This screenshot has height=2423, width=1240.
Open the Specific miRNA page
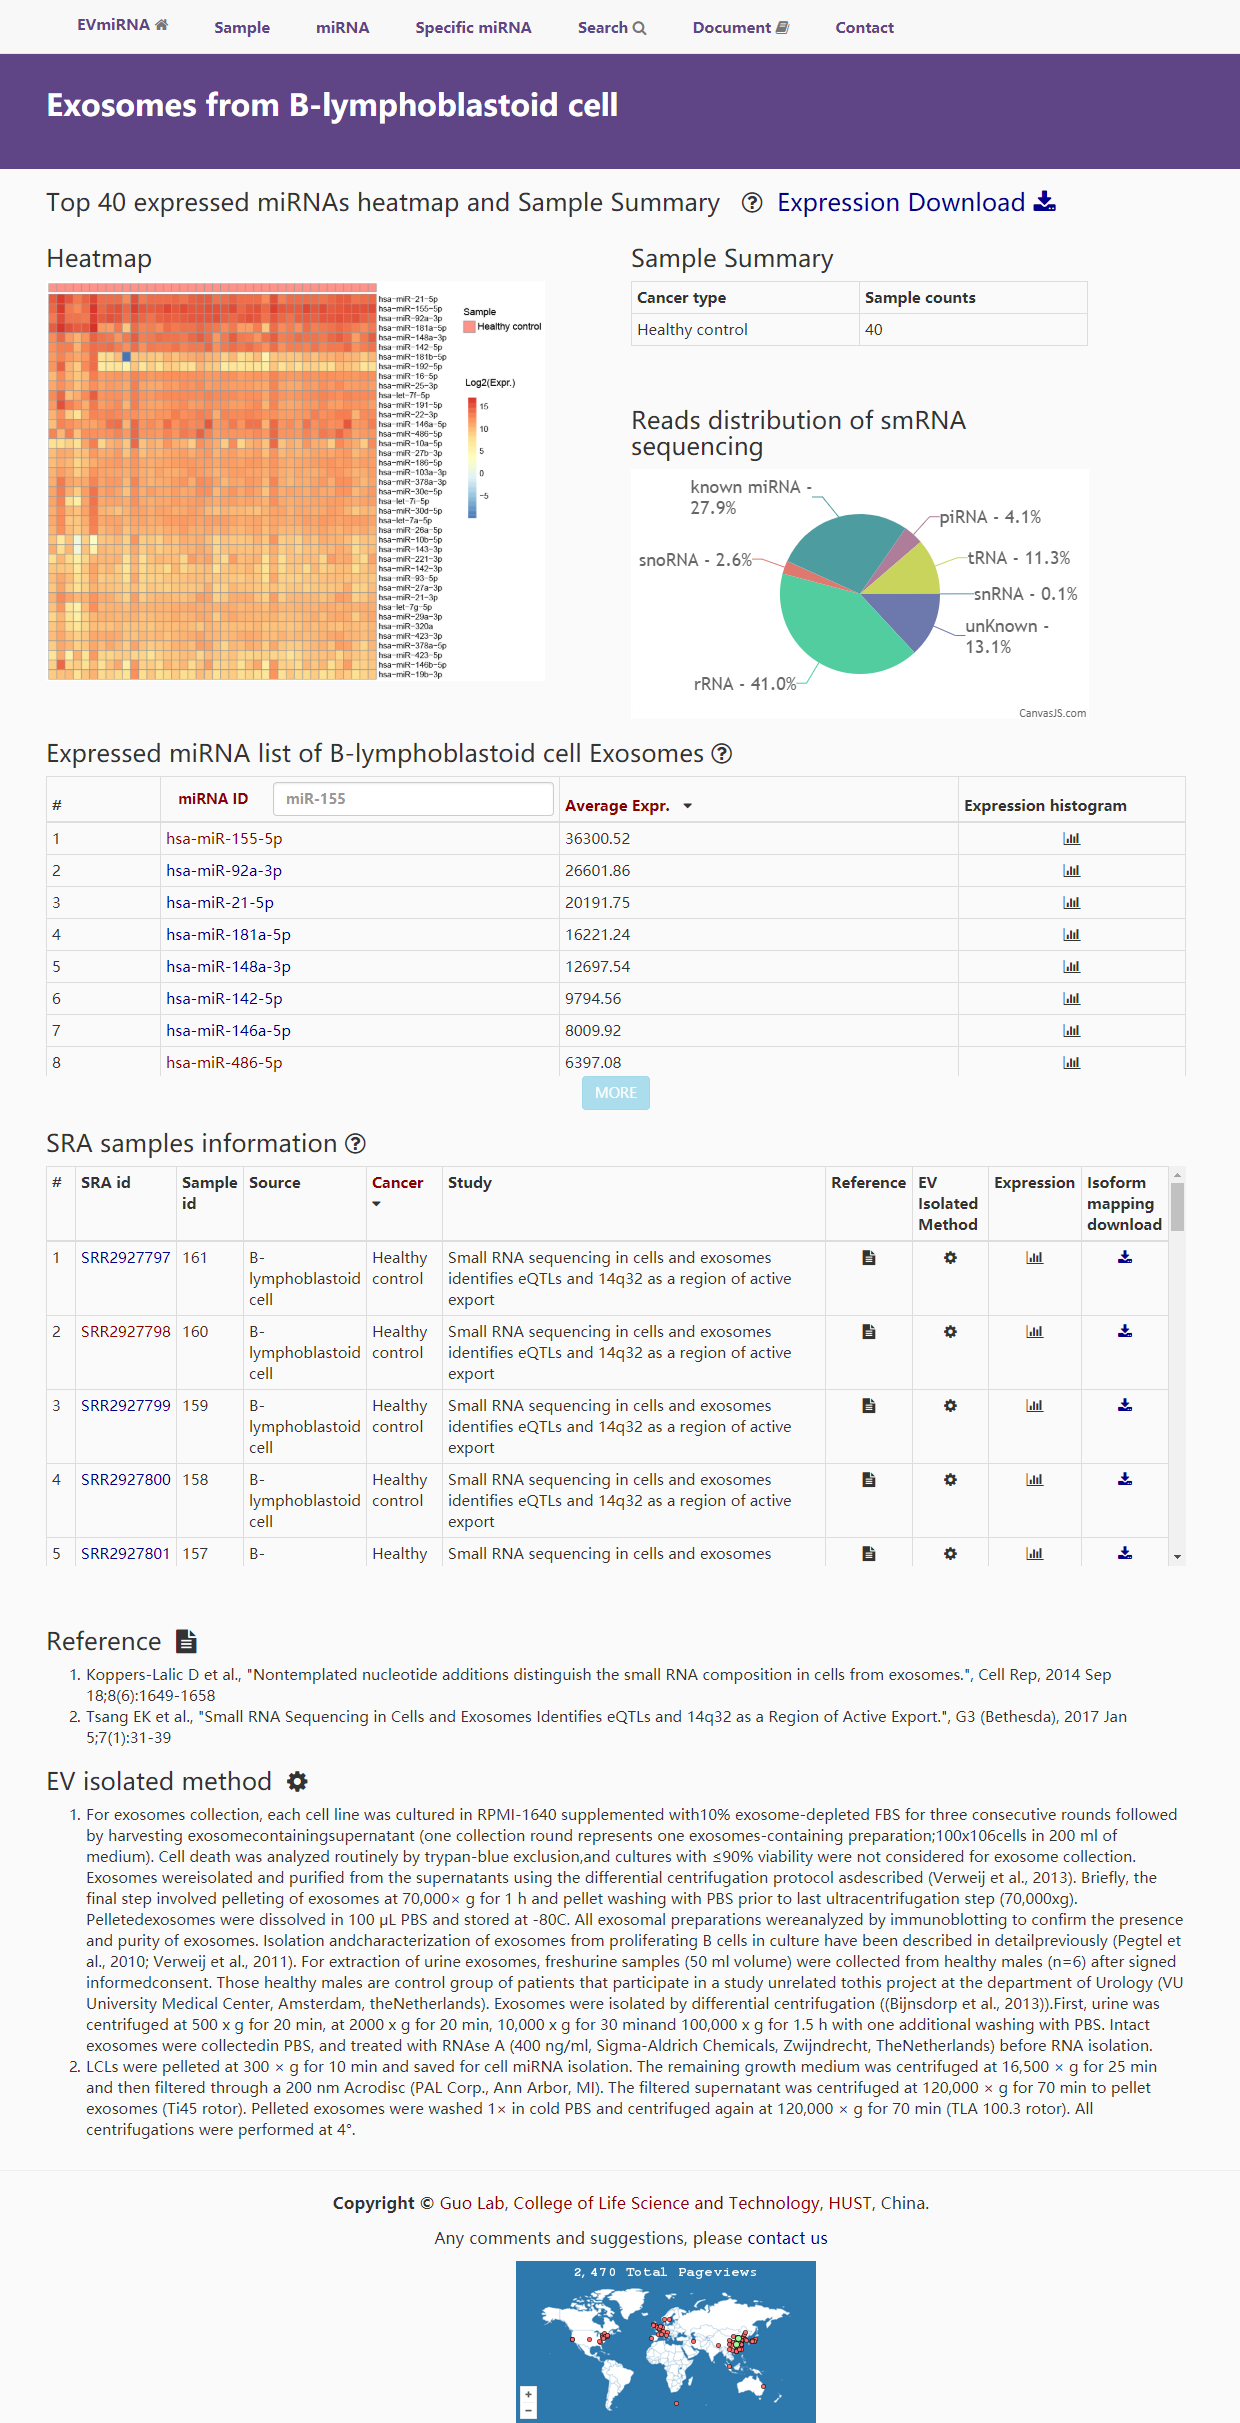[x=473, y=27]
